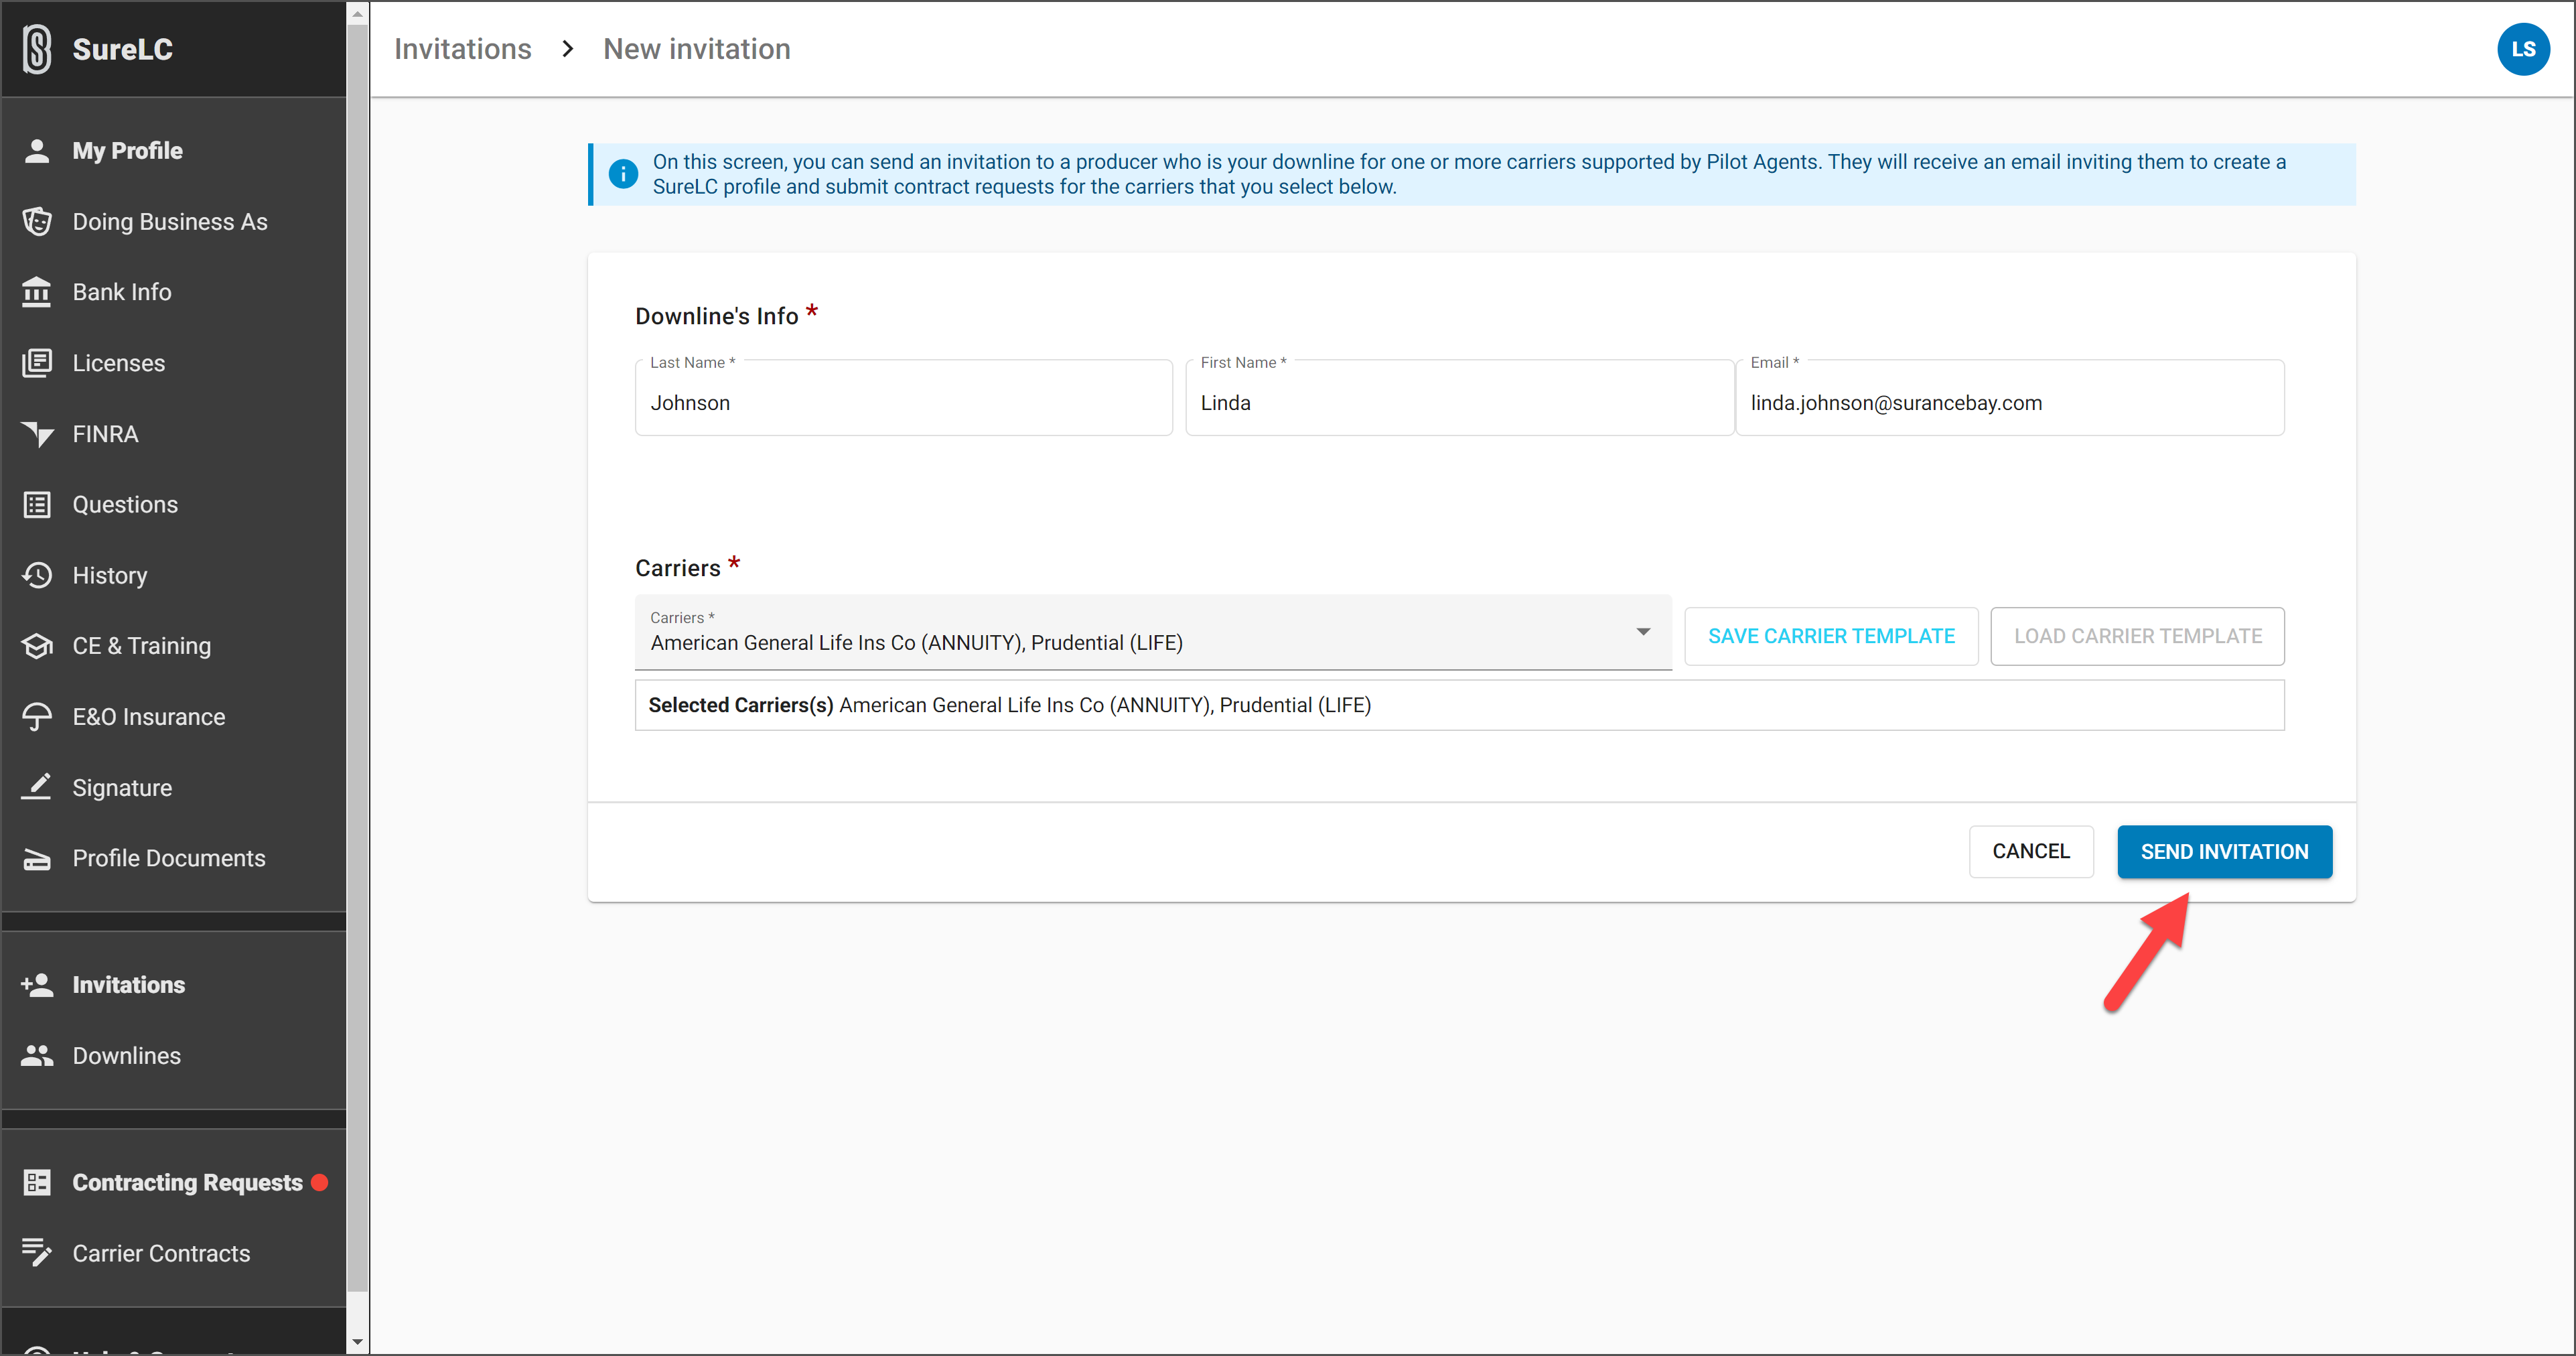Click the Invitations breadcrumb link
Screen dimensions: 2576x1356
462,49
